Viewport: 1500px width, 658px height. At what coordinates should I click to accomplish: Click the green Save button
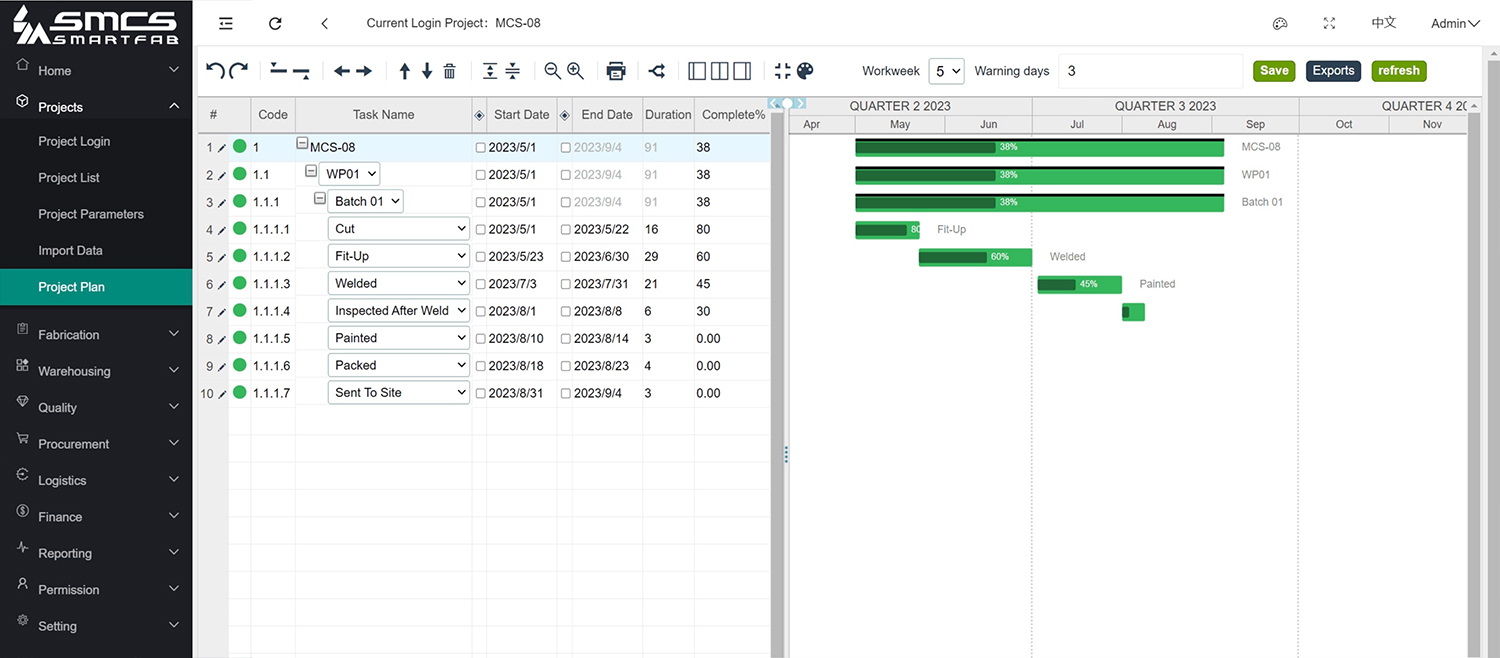pos(1274,71)
